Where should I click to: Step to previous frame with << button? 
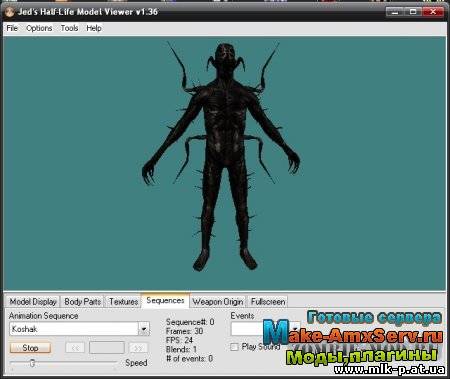(75, 348)
